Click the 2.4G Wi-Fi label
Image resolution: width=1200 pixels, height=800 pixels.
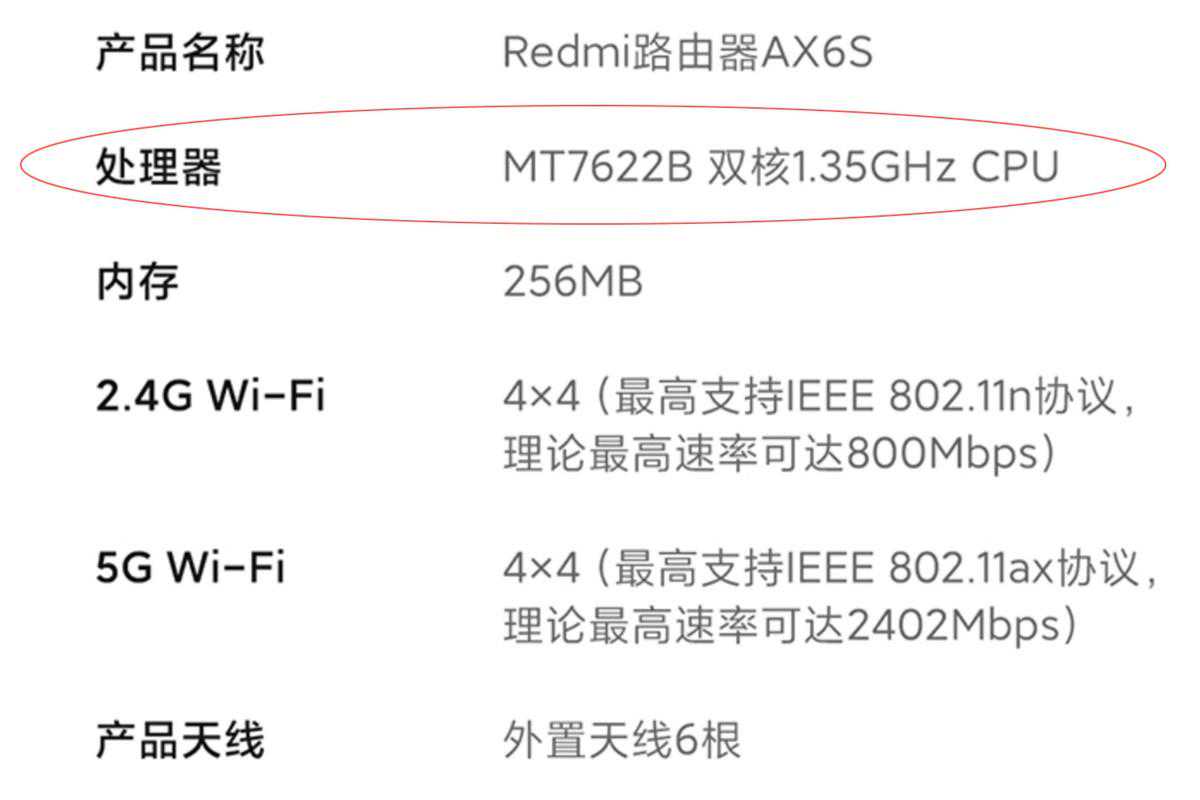pos(210,398)
